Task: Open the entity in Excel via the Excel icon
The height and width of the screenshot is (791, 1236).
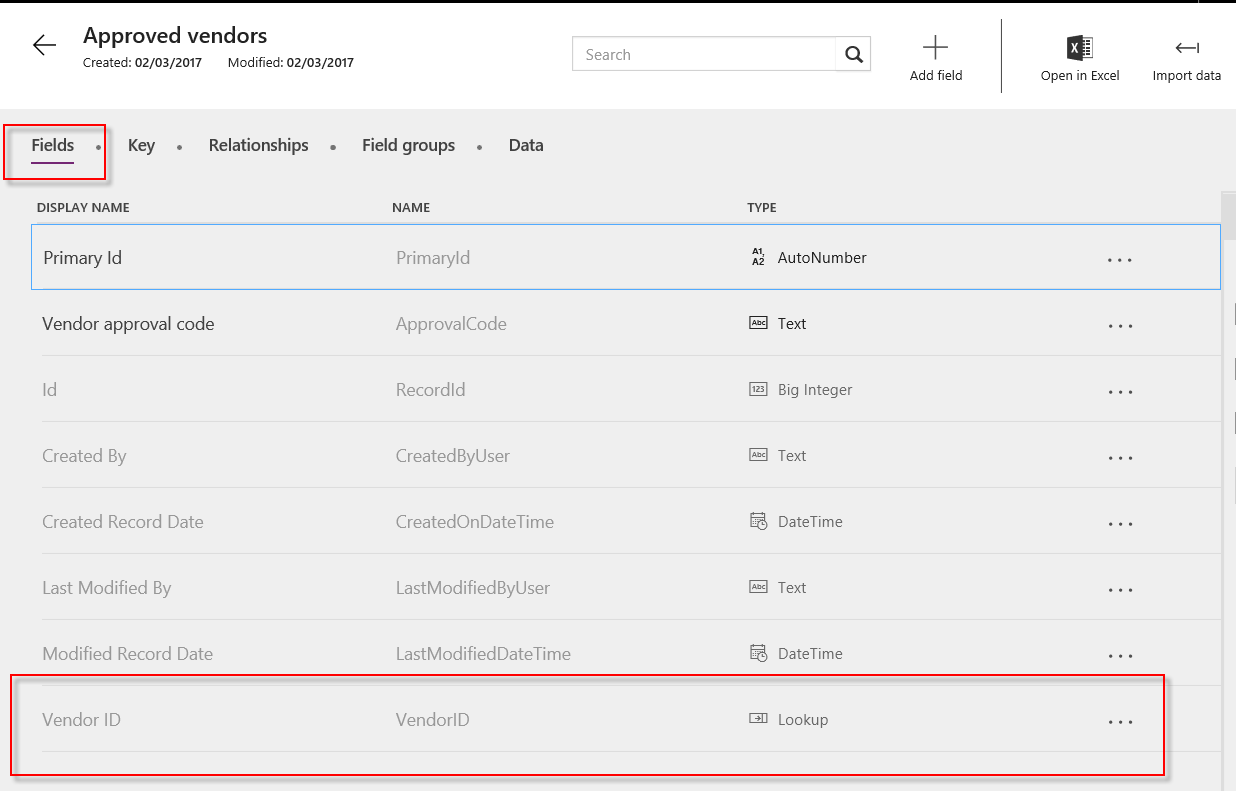Action: click(x=1078, y=47)
